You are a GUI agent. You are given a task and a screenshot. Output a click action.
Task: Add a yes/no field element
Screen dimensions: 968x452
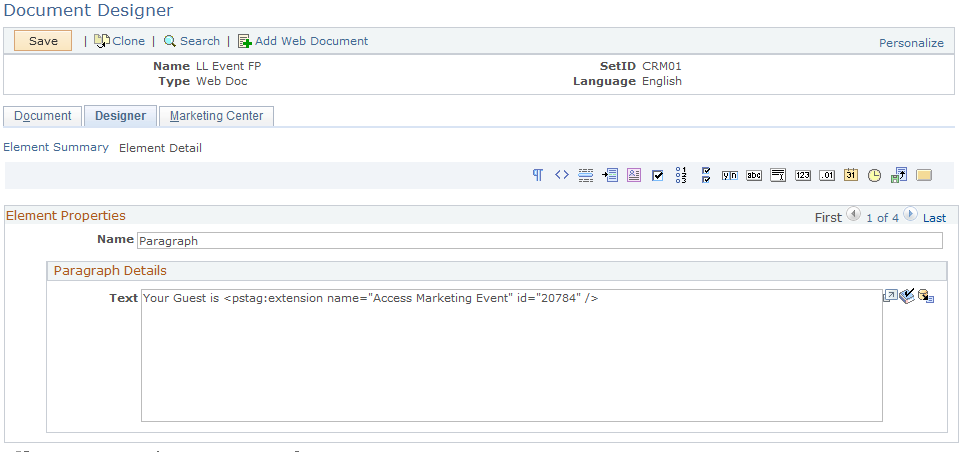point(730,175)
